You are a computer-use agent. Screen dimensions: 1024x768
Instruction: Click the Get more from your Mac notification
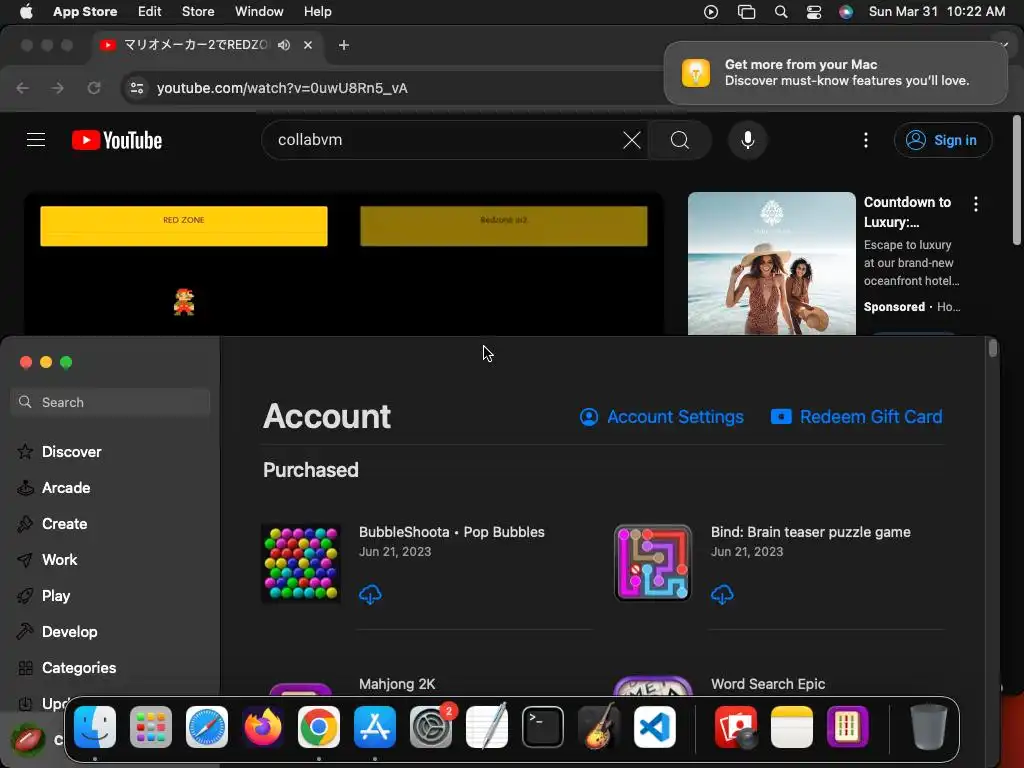click(x=835, y=72)
